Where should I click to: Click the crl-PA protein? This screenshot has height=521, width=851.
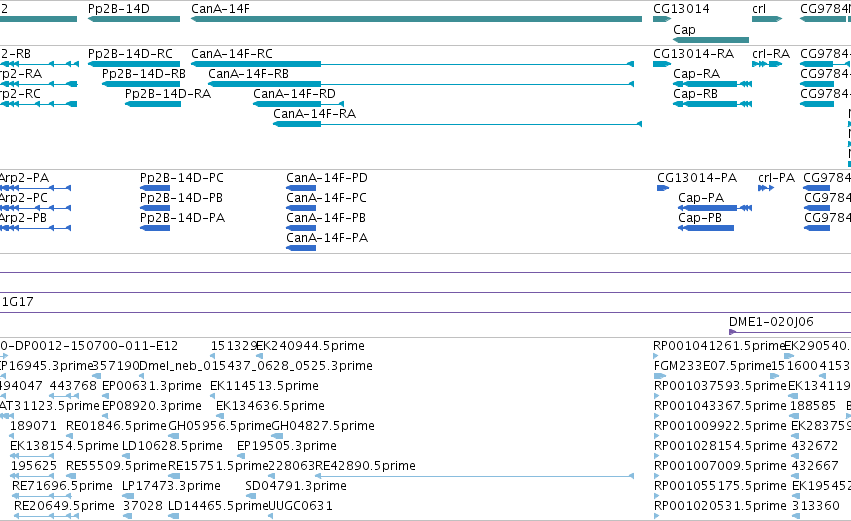pyautogui.click(x=766, y=188)
